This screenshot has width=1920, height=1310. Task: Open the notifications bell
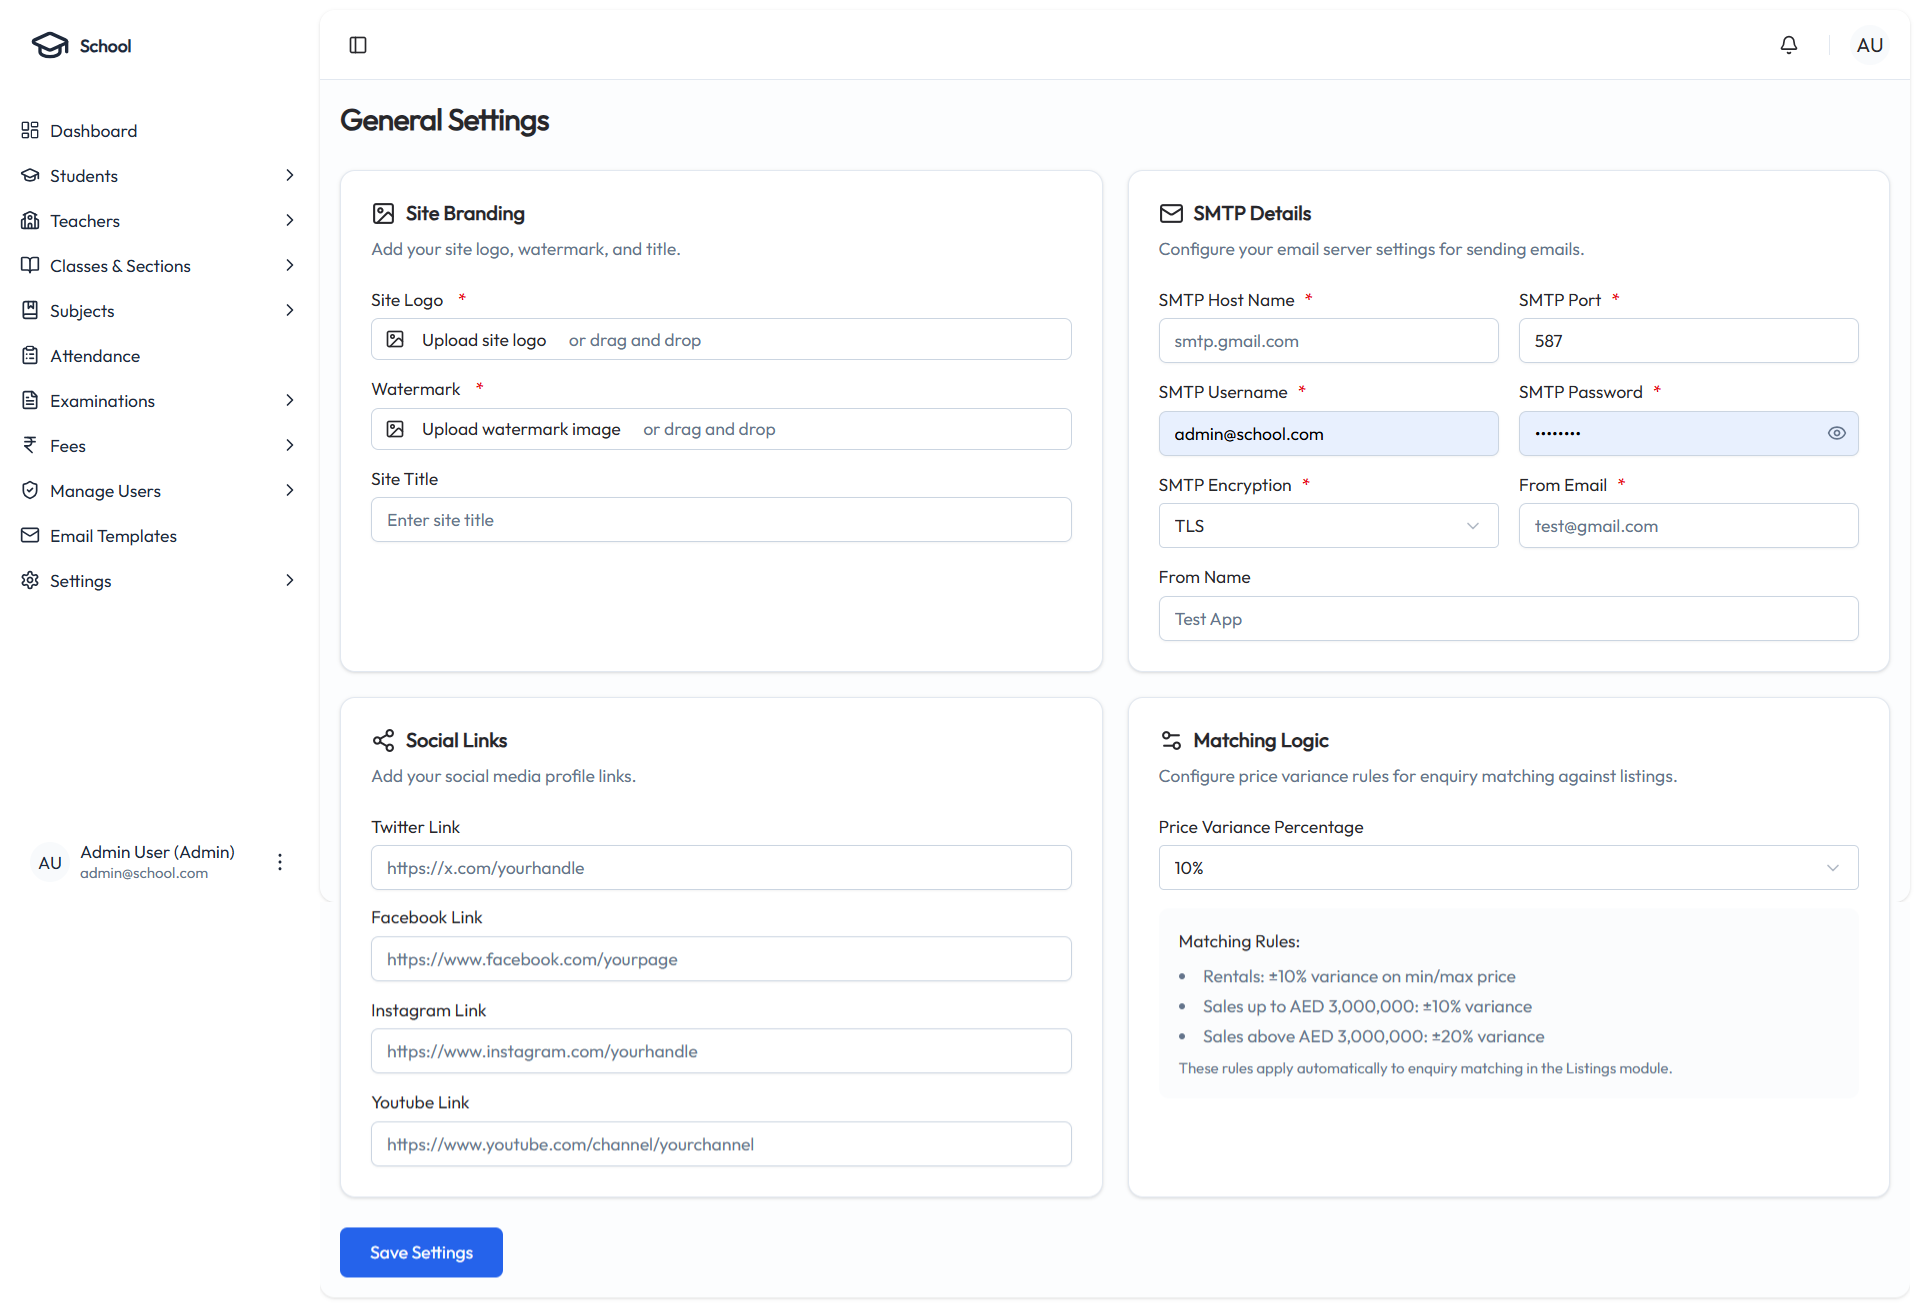coord(1789,45)
